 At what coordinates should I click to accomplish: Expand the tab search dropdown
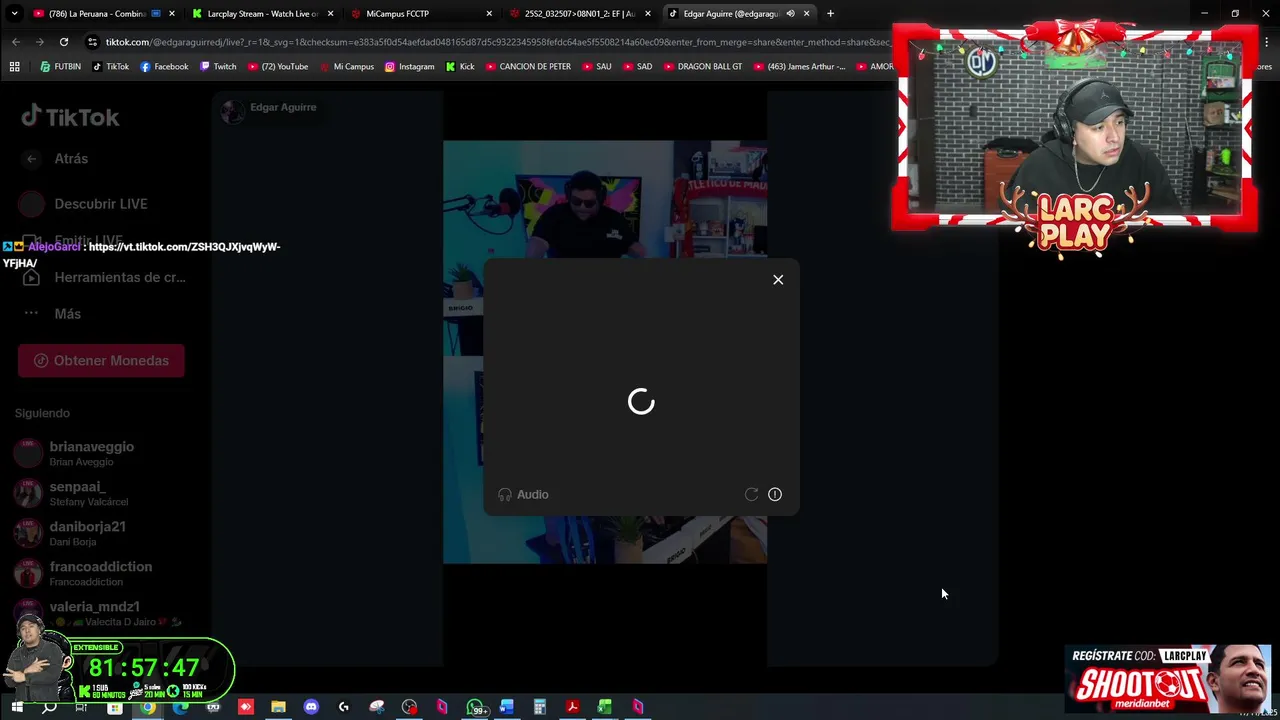pyautogui.click(x=14, y=14)
